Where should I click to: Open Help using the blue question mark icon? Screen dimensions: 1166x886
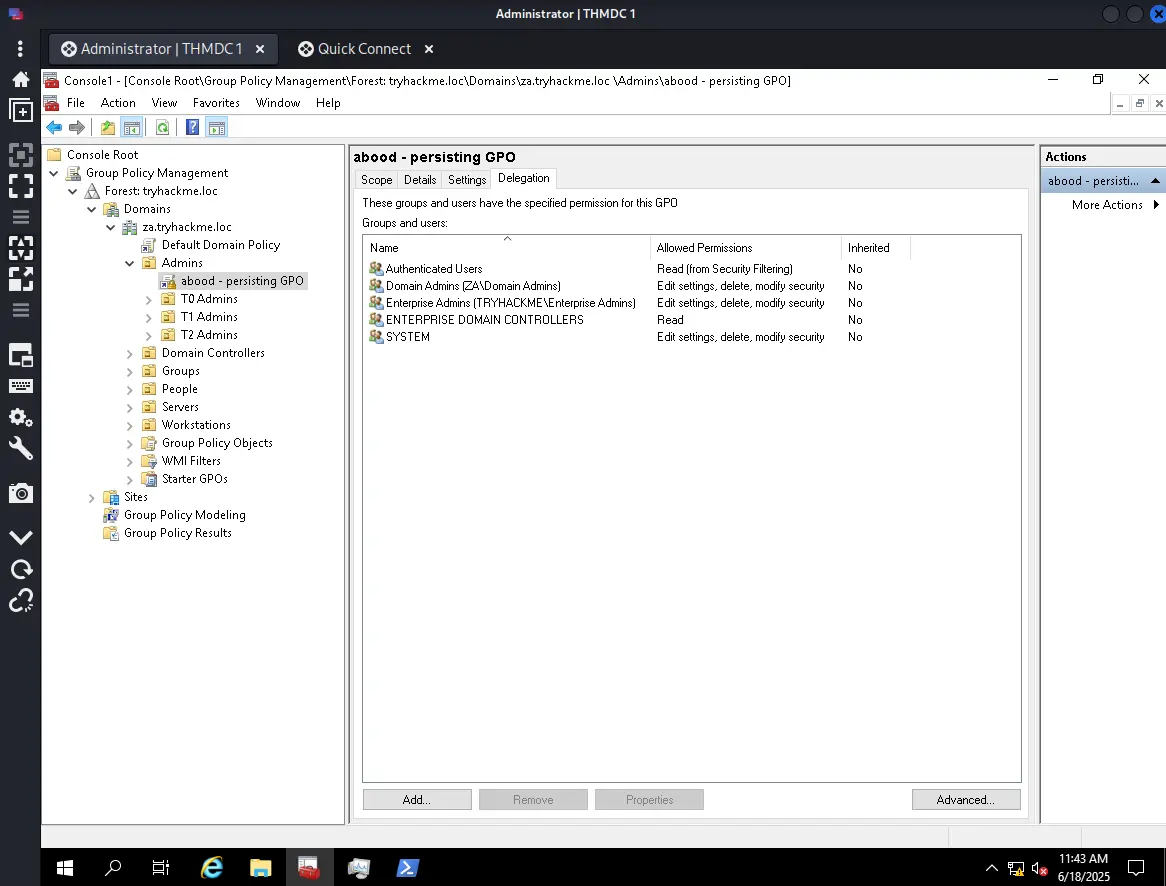click(193, 128)
